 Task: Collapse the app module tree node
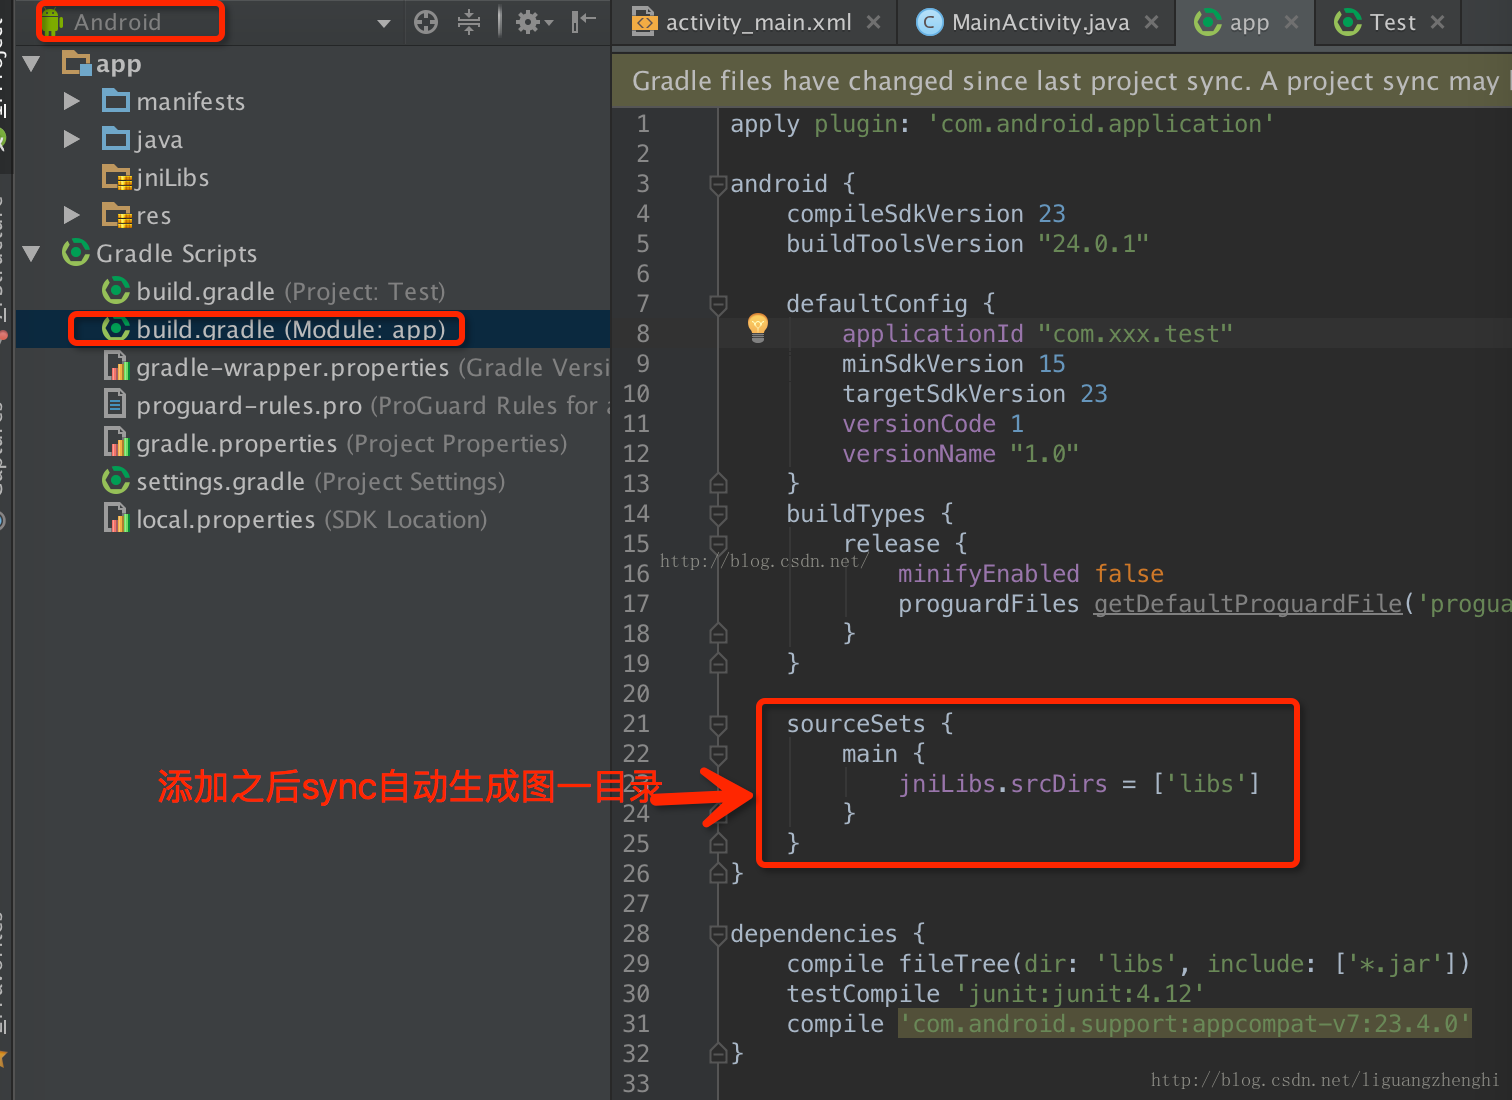(32, 64)
